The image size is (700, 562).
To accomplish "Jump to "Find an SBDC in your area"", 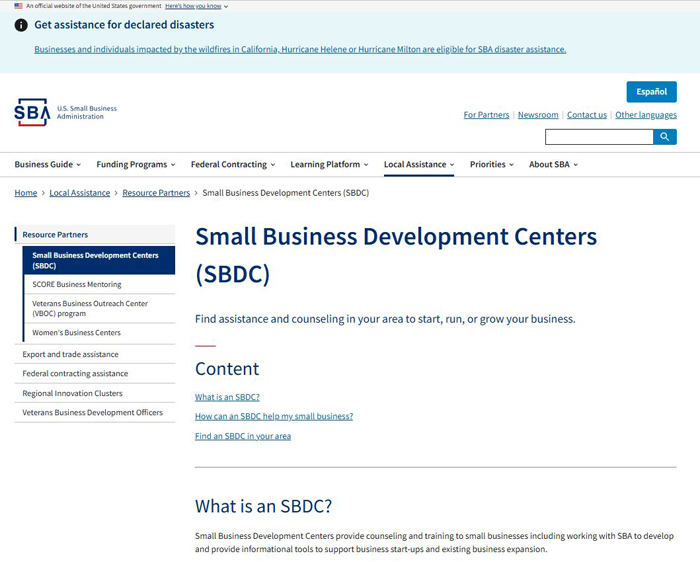I will pyautogui.click(x=243, y=436).
